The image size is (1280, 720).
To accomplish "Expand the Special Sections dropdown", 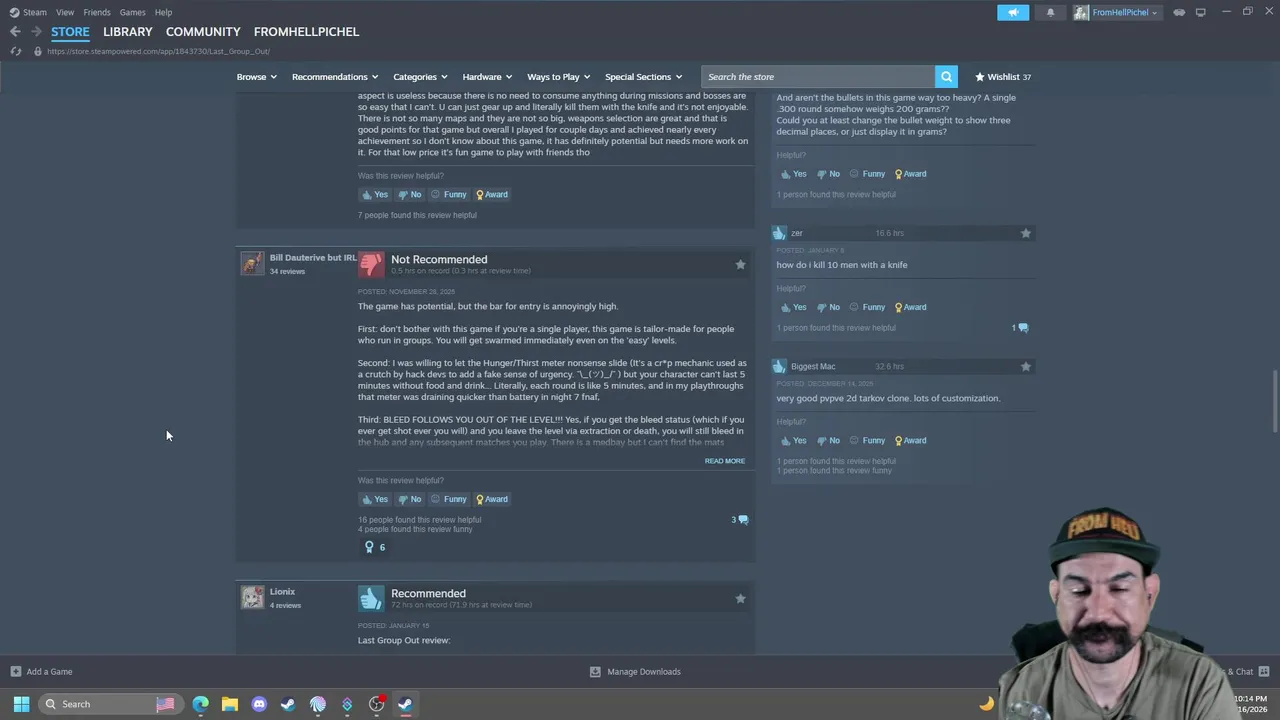I will point(643,77).
